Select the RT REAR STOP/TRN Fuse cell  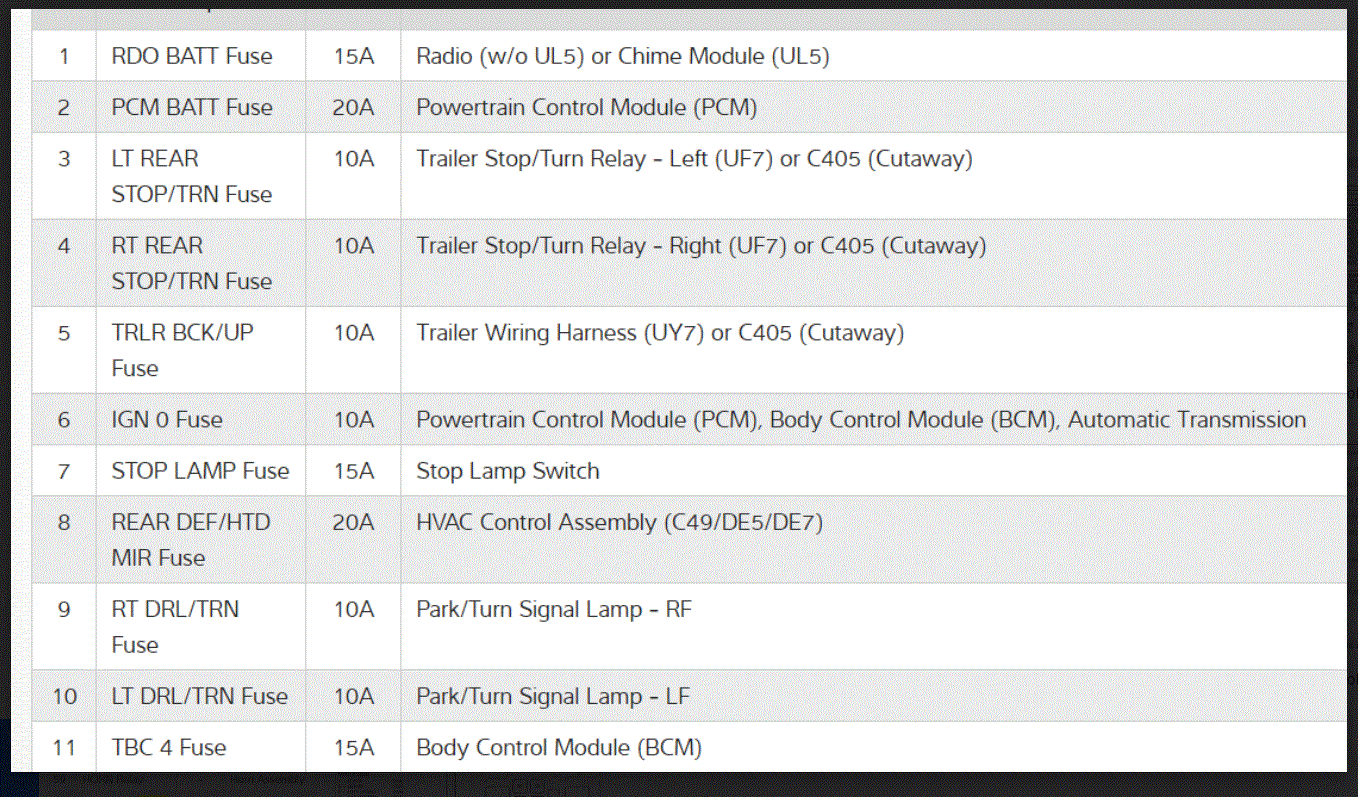192,263
